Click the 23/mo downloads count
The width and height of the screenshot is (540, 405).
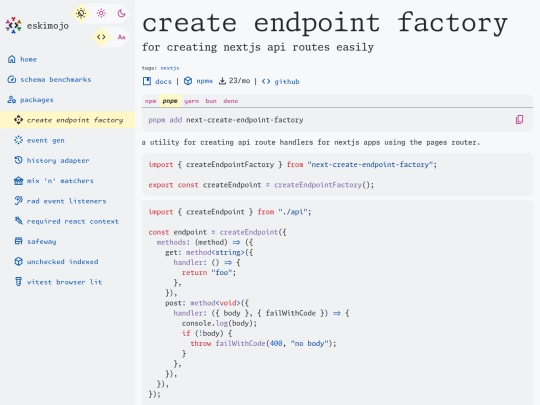click(239, 81)
